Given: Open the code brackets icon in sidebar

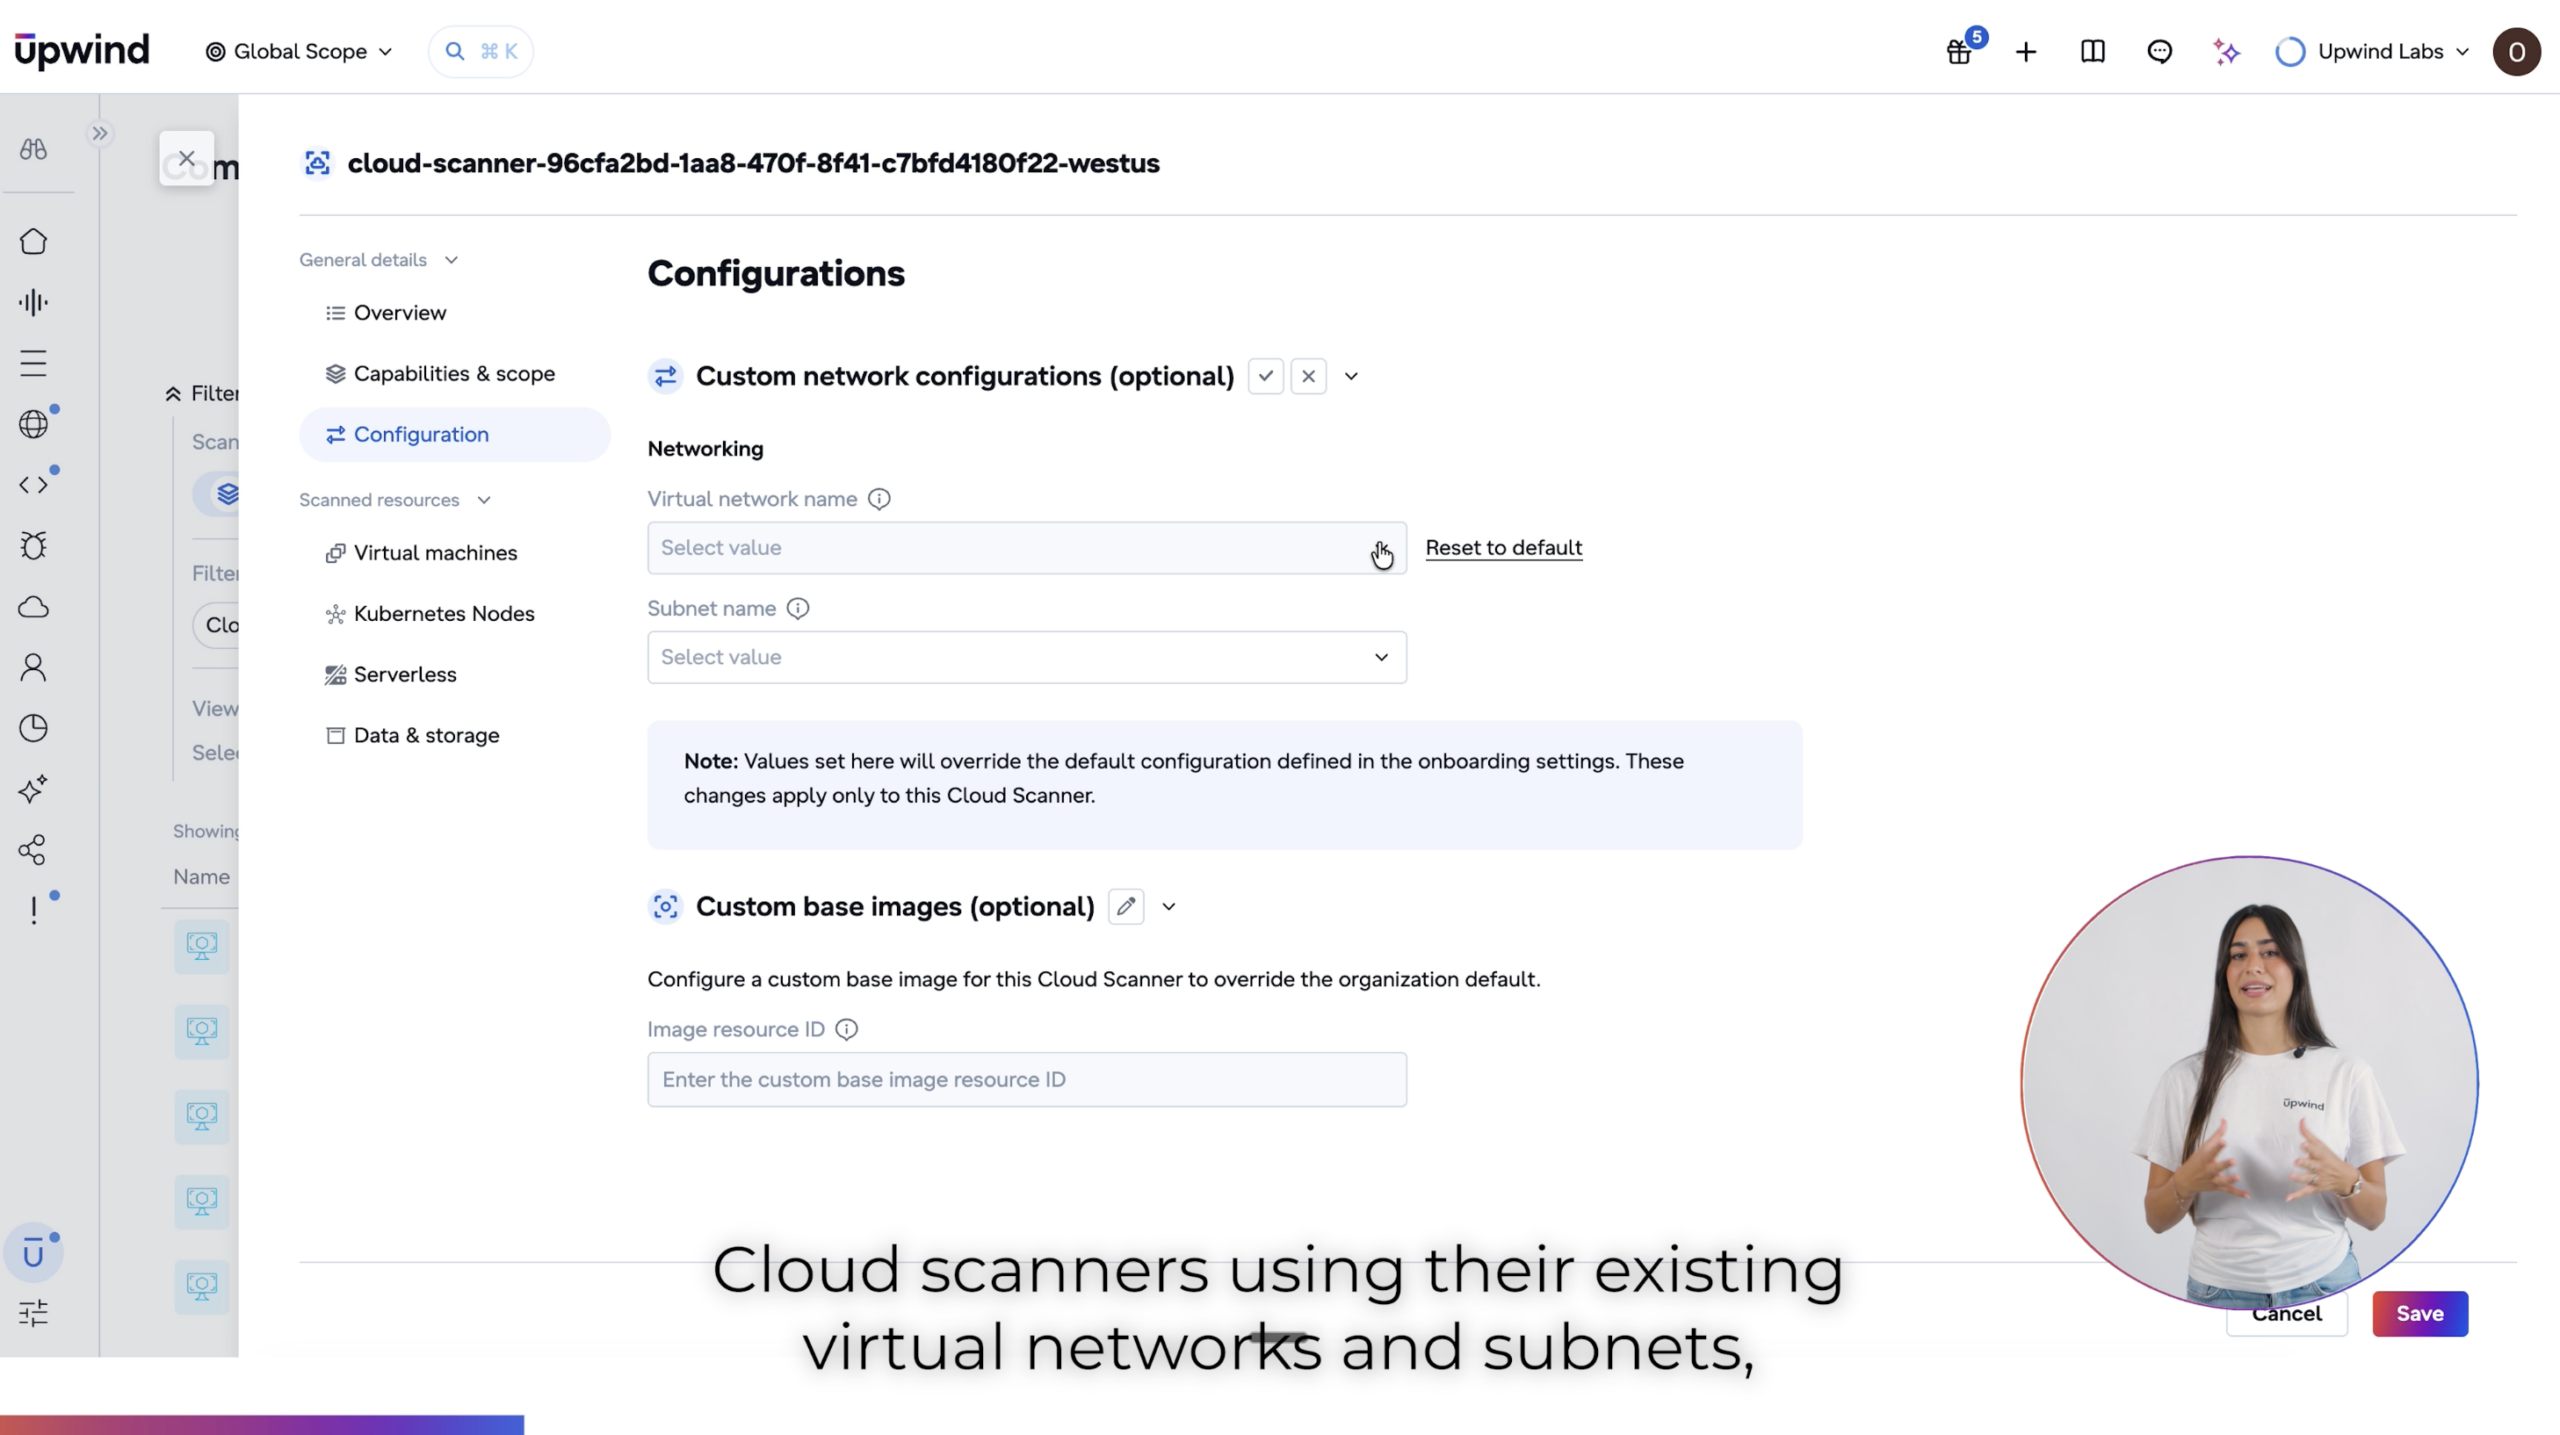Looking at the screenshot, I should (x=33, y=485).
